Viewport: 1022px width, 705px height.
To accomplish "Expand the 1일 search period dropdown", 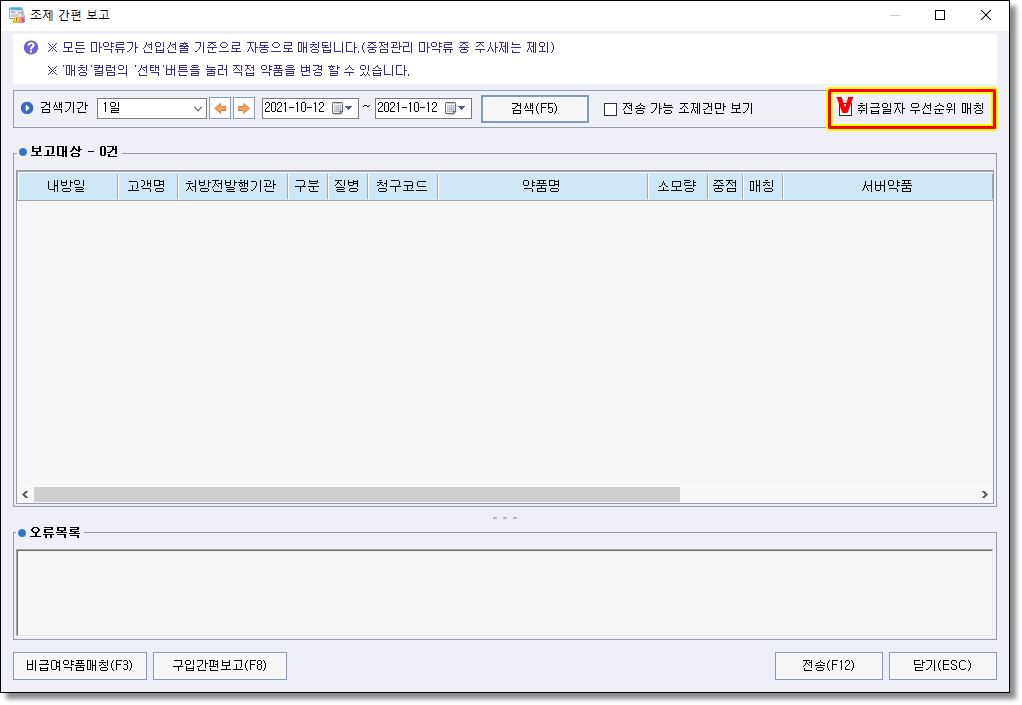I will coord(196,108).
